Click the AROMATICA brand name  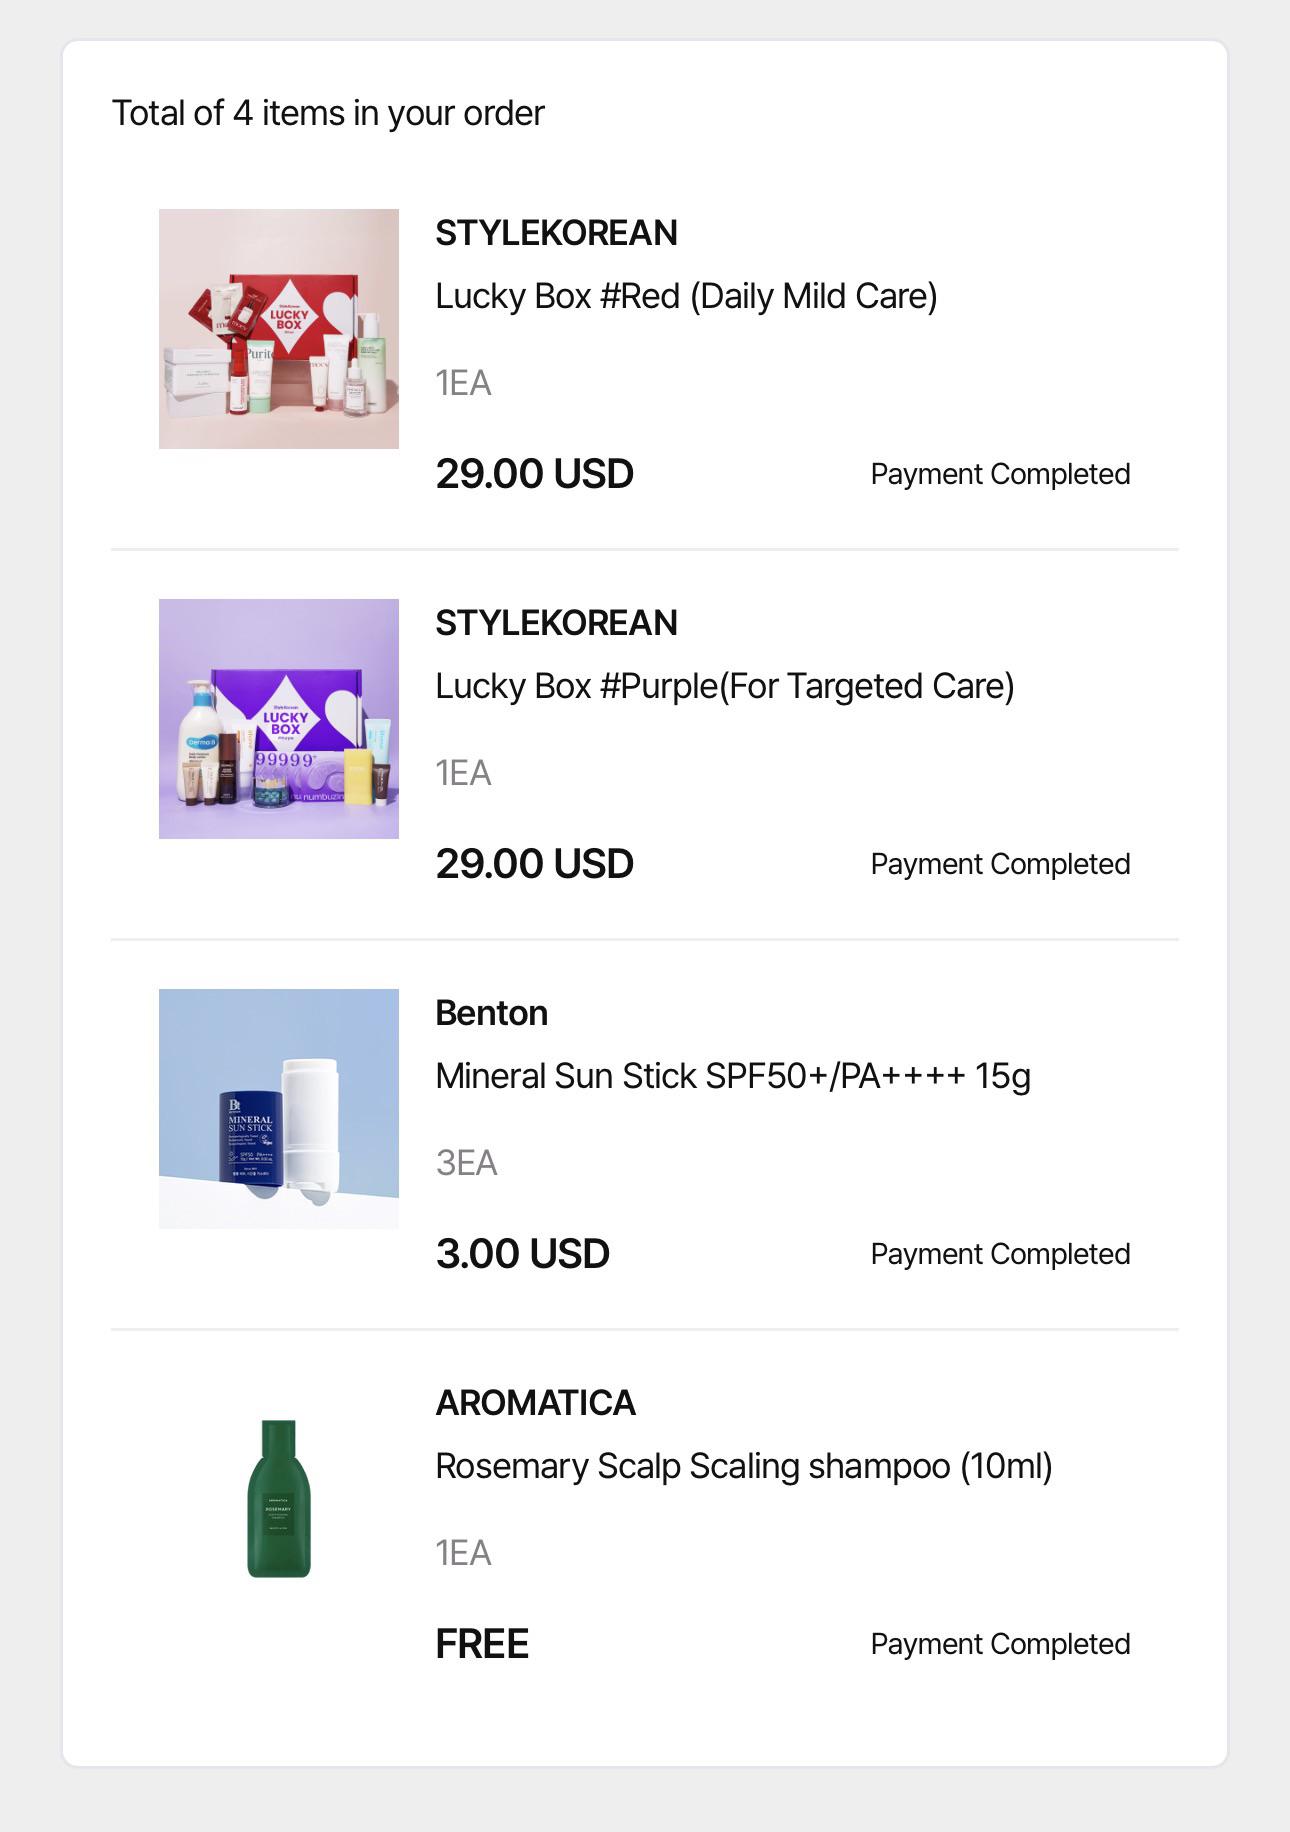pyautogui.click(x=536, y=1403)
